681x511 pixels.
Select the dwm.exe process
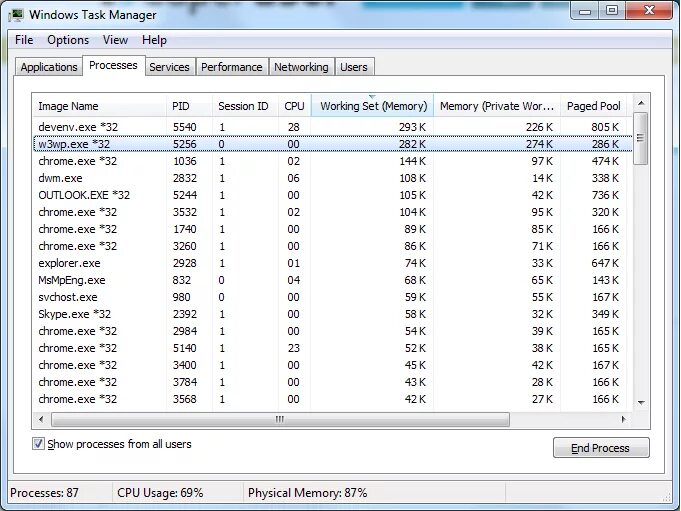[333, 178]
